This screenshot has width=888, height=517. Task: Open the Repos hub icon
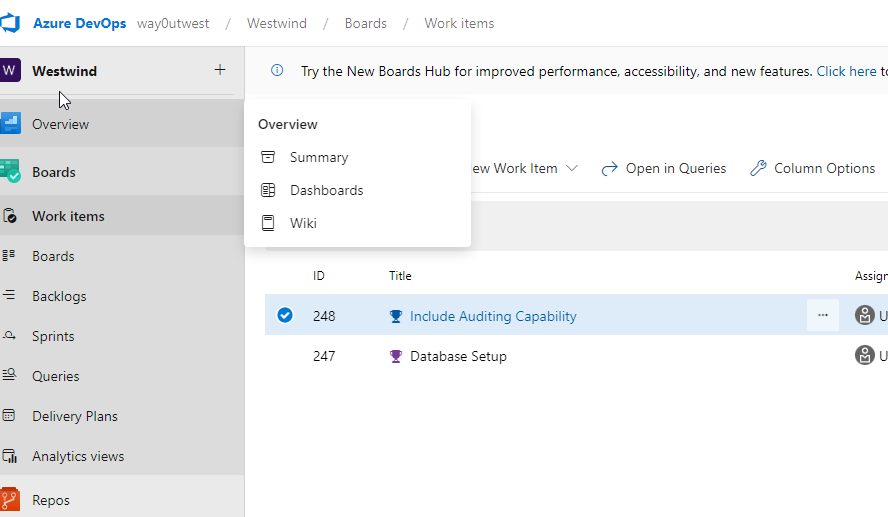pos(10,500)
